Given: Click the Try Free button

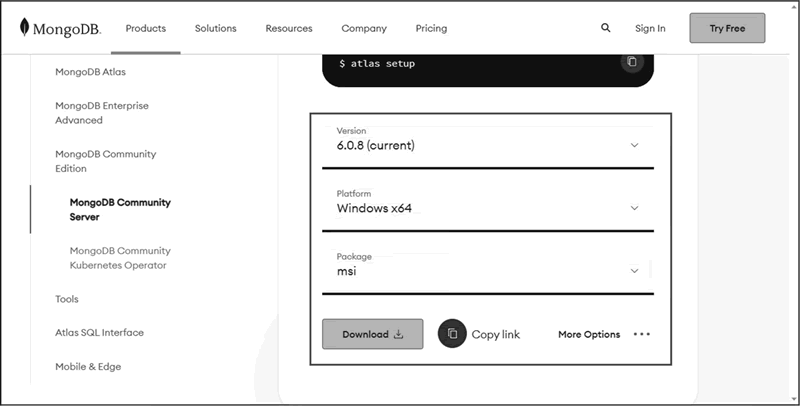Looking at the screenshot, I should click(x=727, y=28).
